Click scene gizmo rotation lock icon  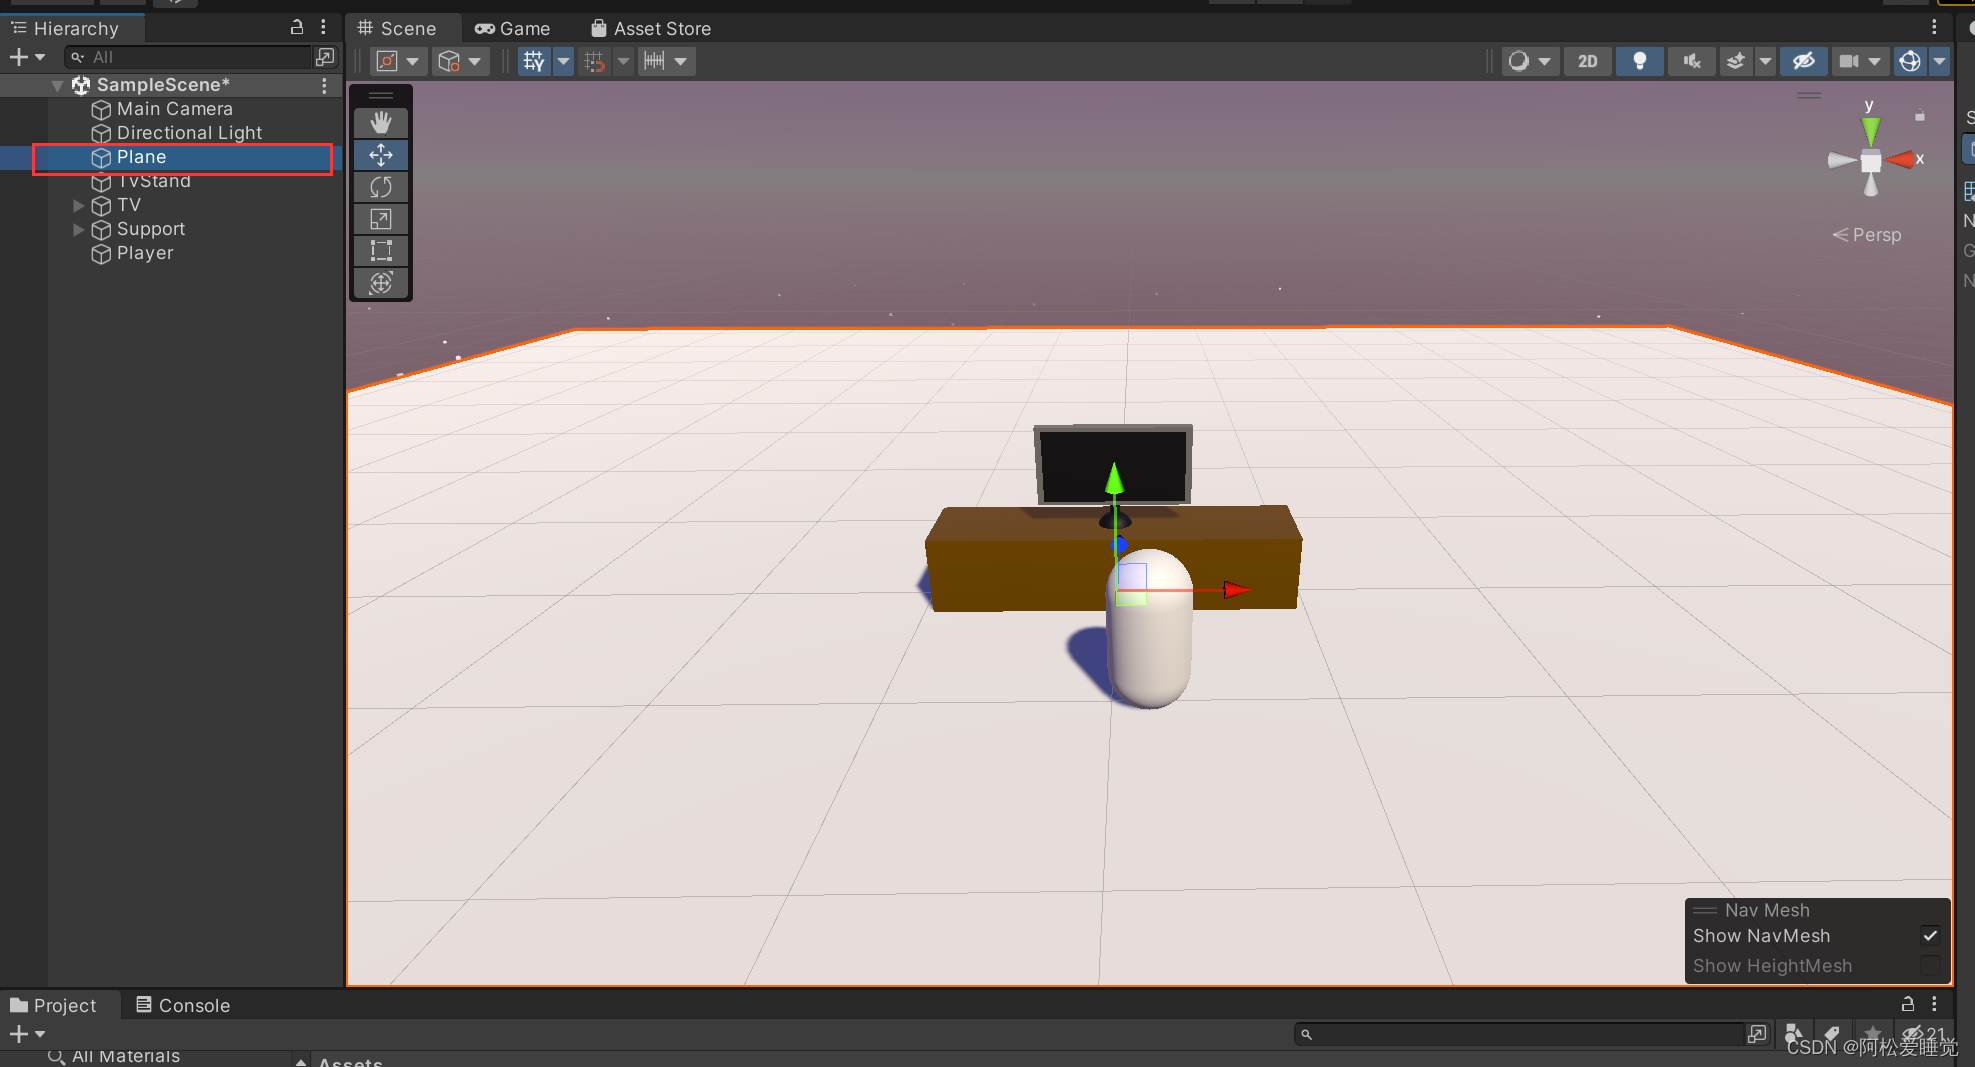[x=1920, y=116]
